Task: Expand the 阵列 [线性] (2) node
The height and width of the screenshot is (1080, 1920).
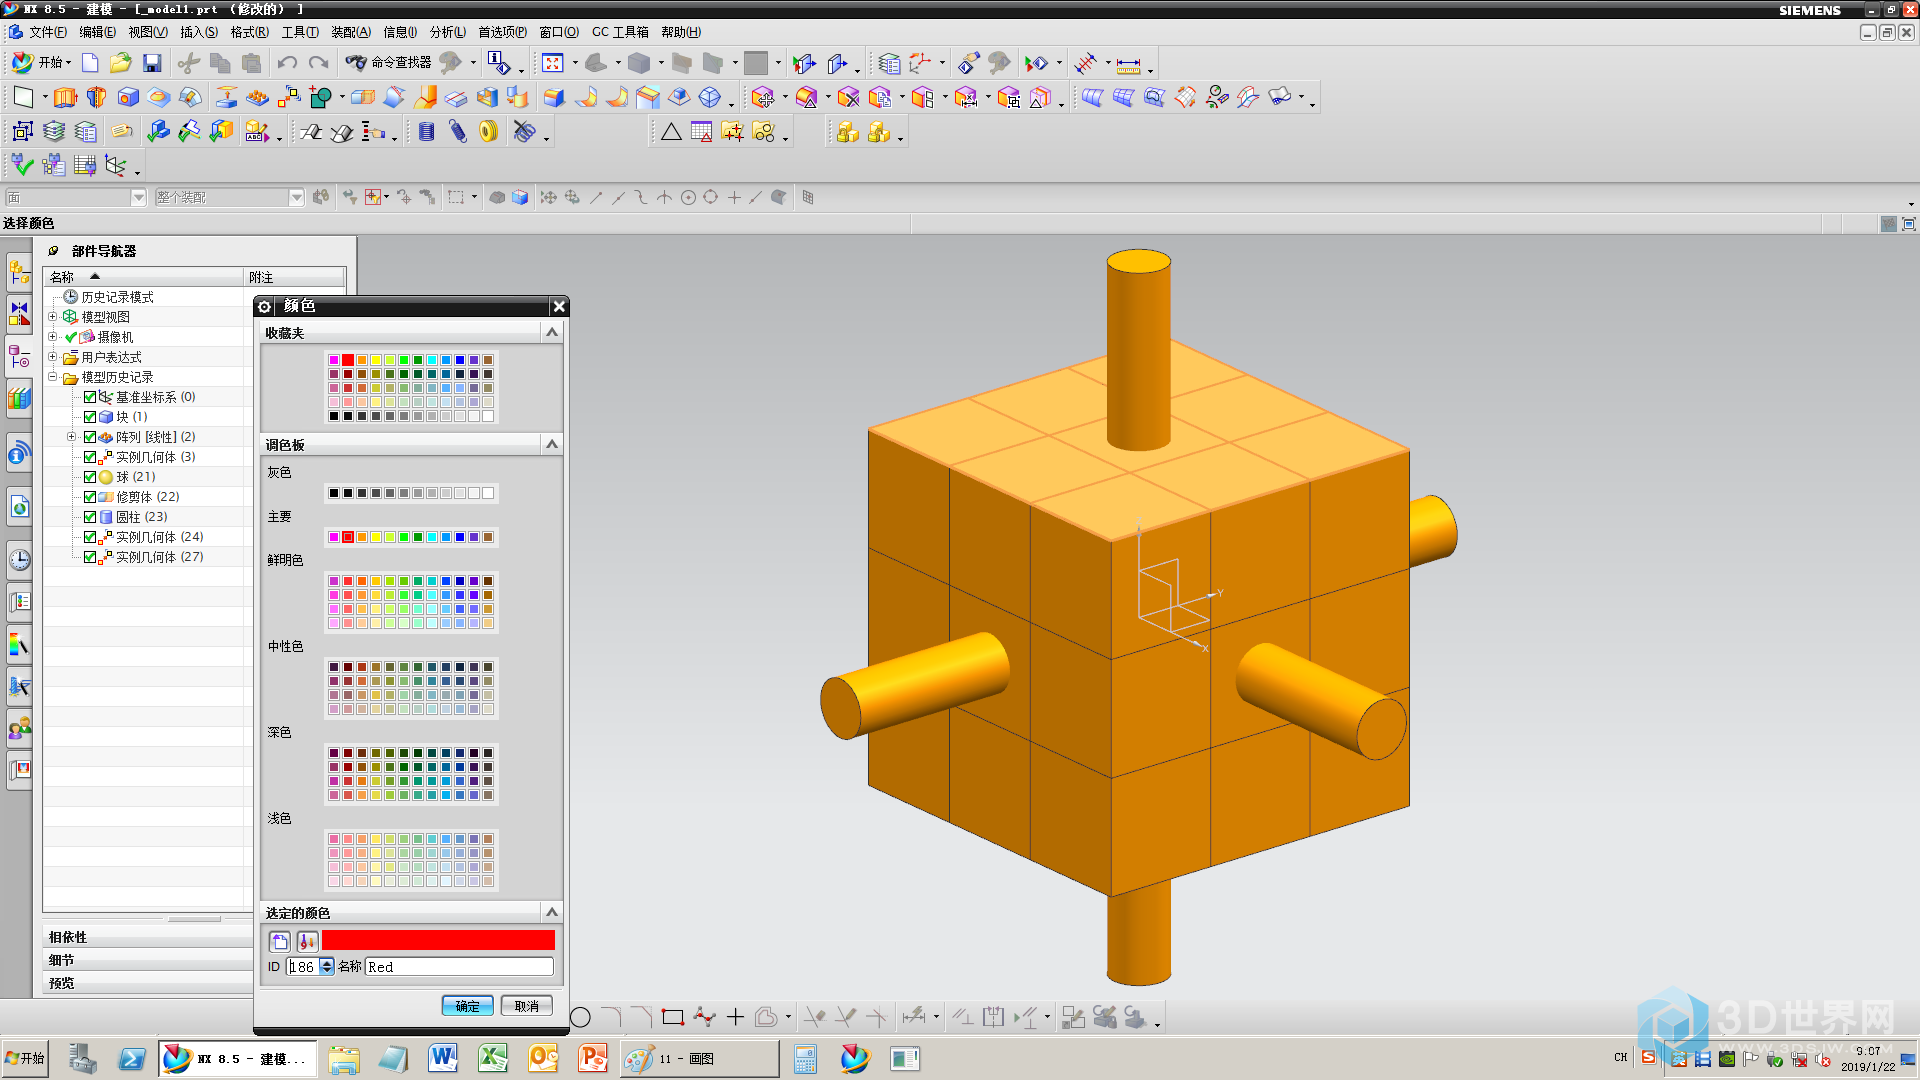Action: (71, 437)
